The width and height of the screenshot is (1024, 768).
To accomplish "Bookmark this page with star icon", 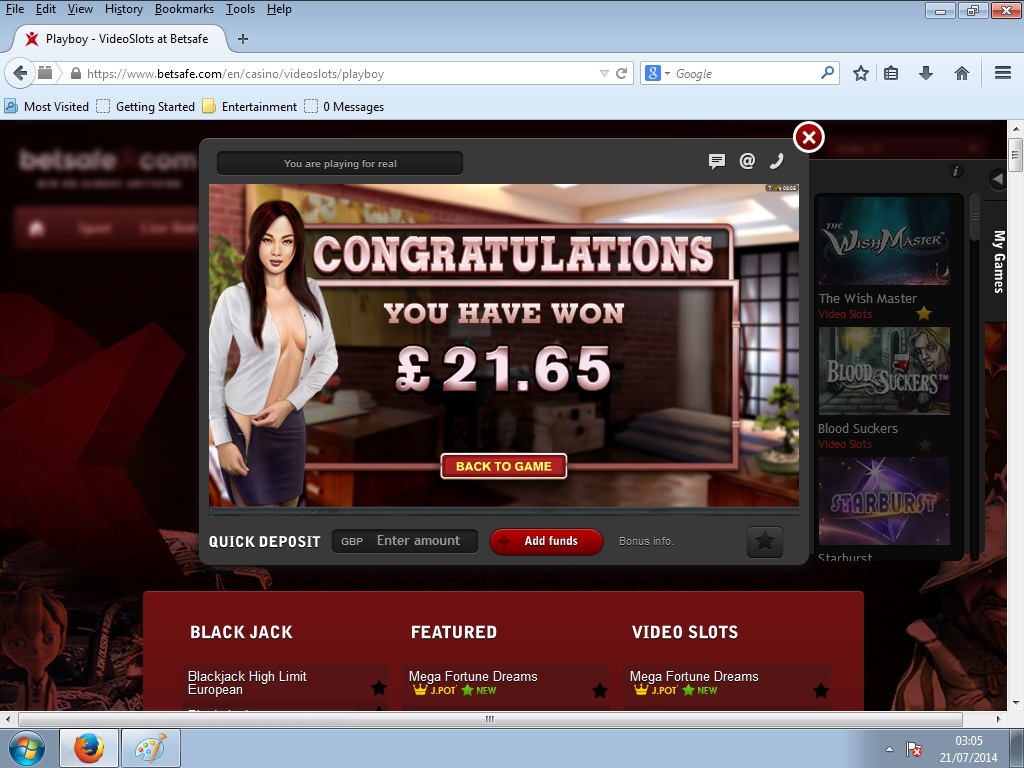I will (861, 73).
